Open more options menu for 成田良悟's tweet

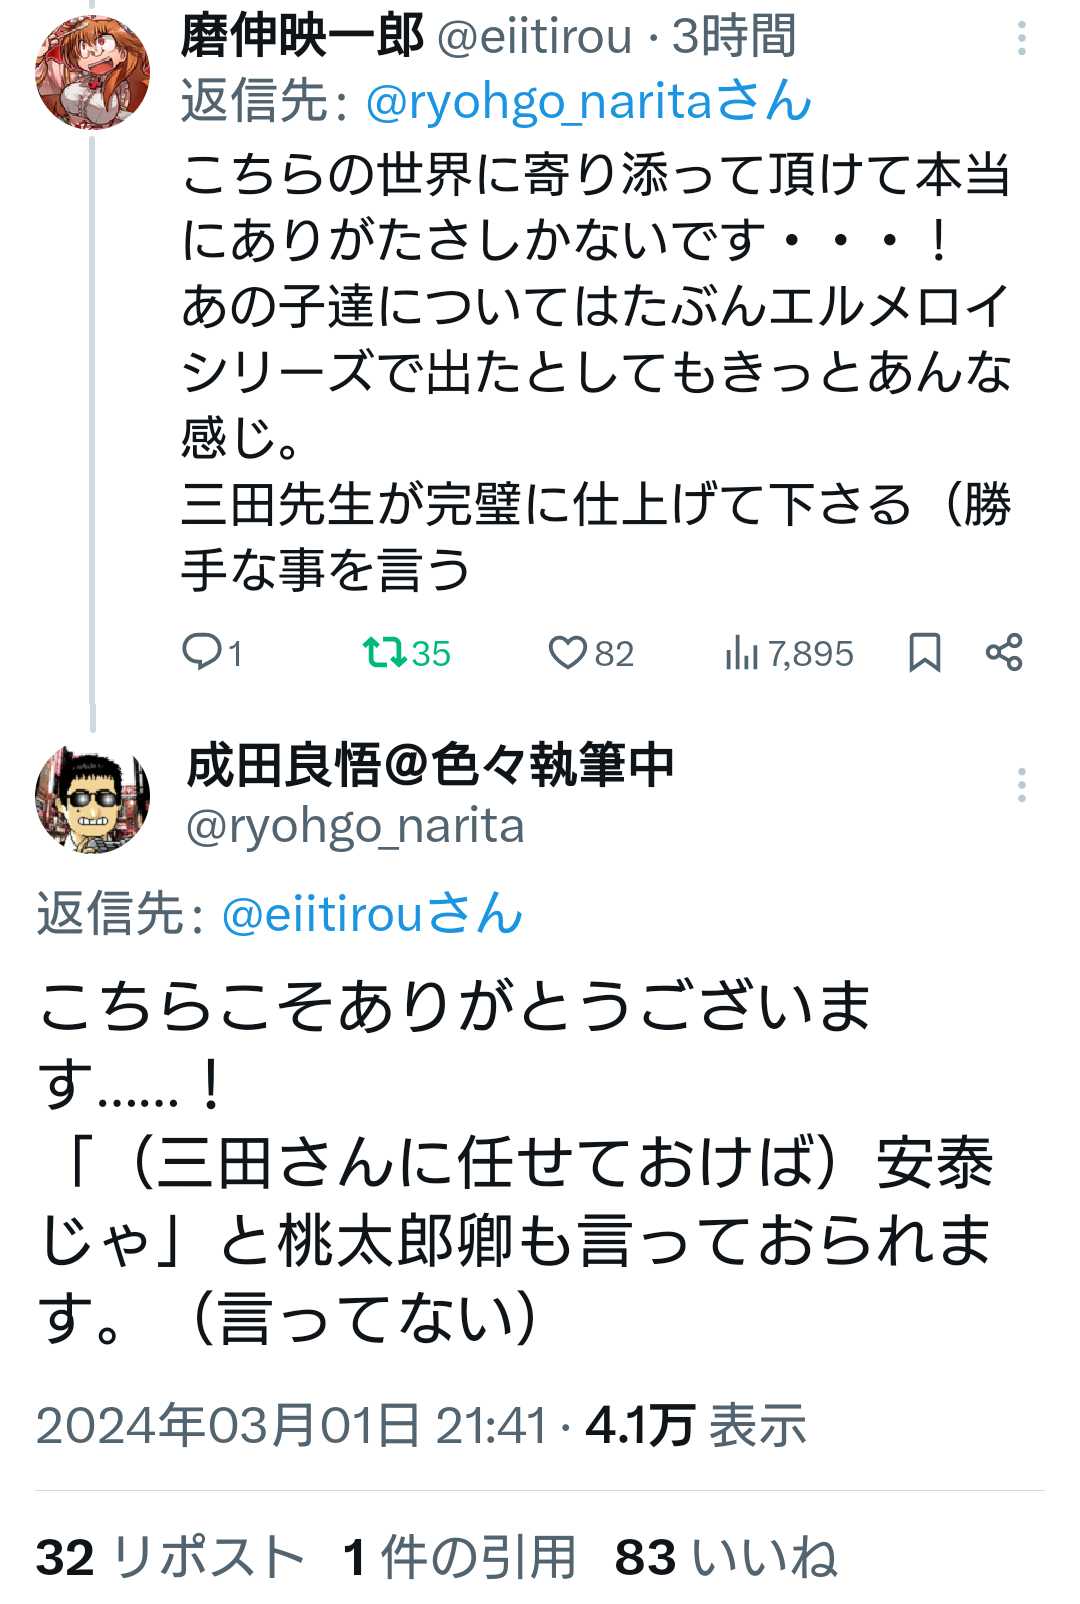point(1021,785)
